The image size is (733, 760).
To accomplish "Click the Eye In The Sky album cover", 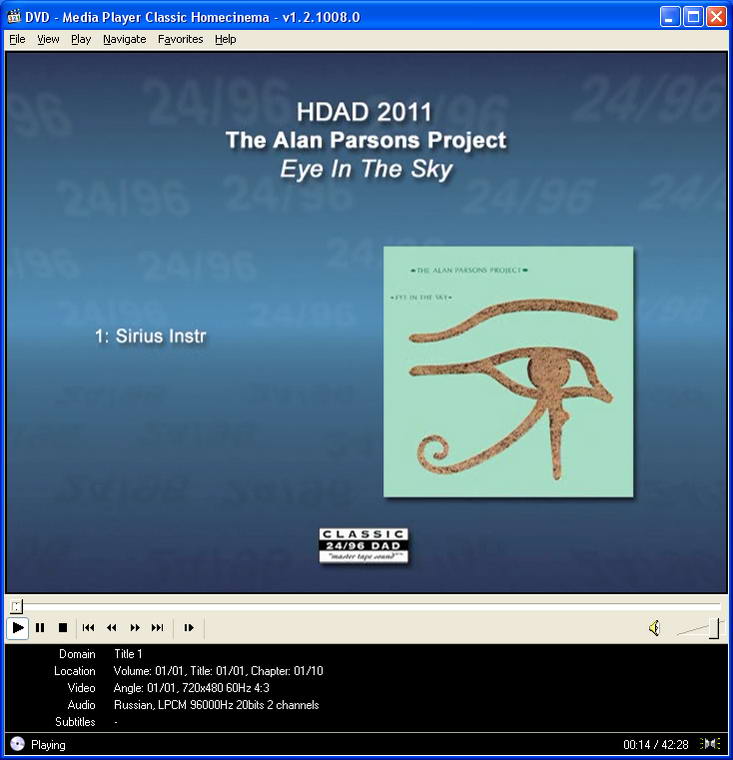I will pos(508,372).
